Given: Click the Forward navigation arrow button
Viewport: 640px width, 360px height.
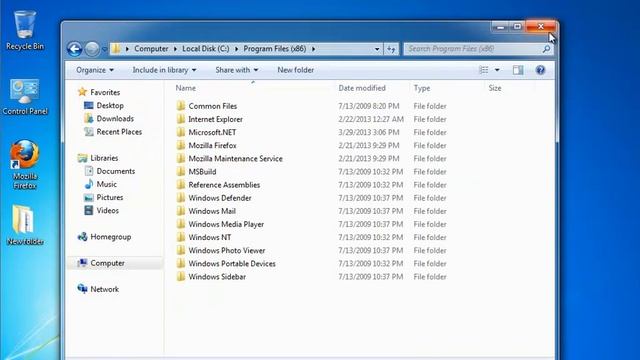Looking at the screenshot, I should pos(92,49).
